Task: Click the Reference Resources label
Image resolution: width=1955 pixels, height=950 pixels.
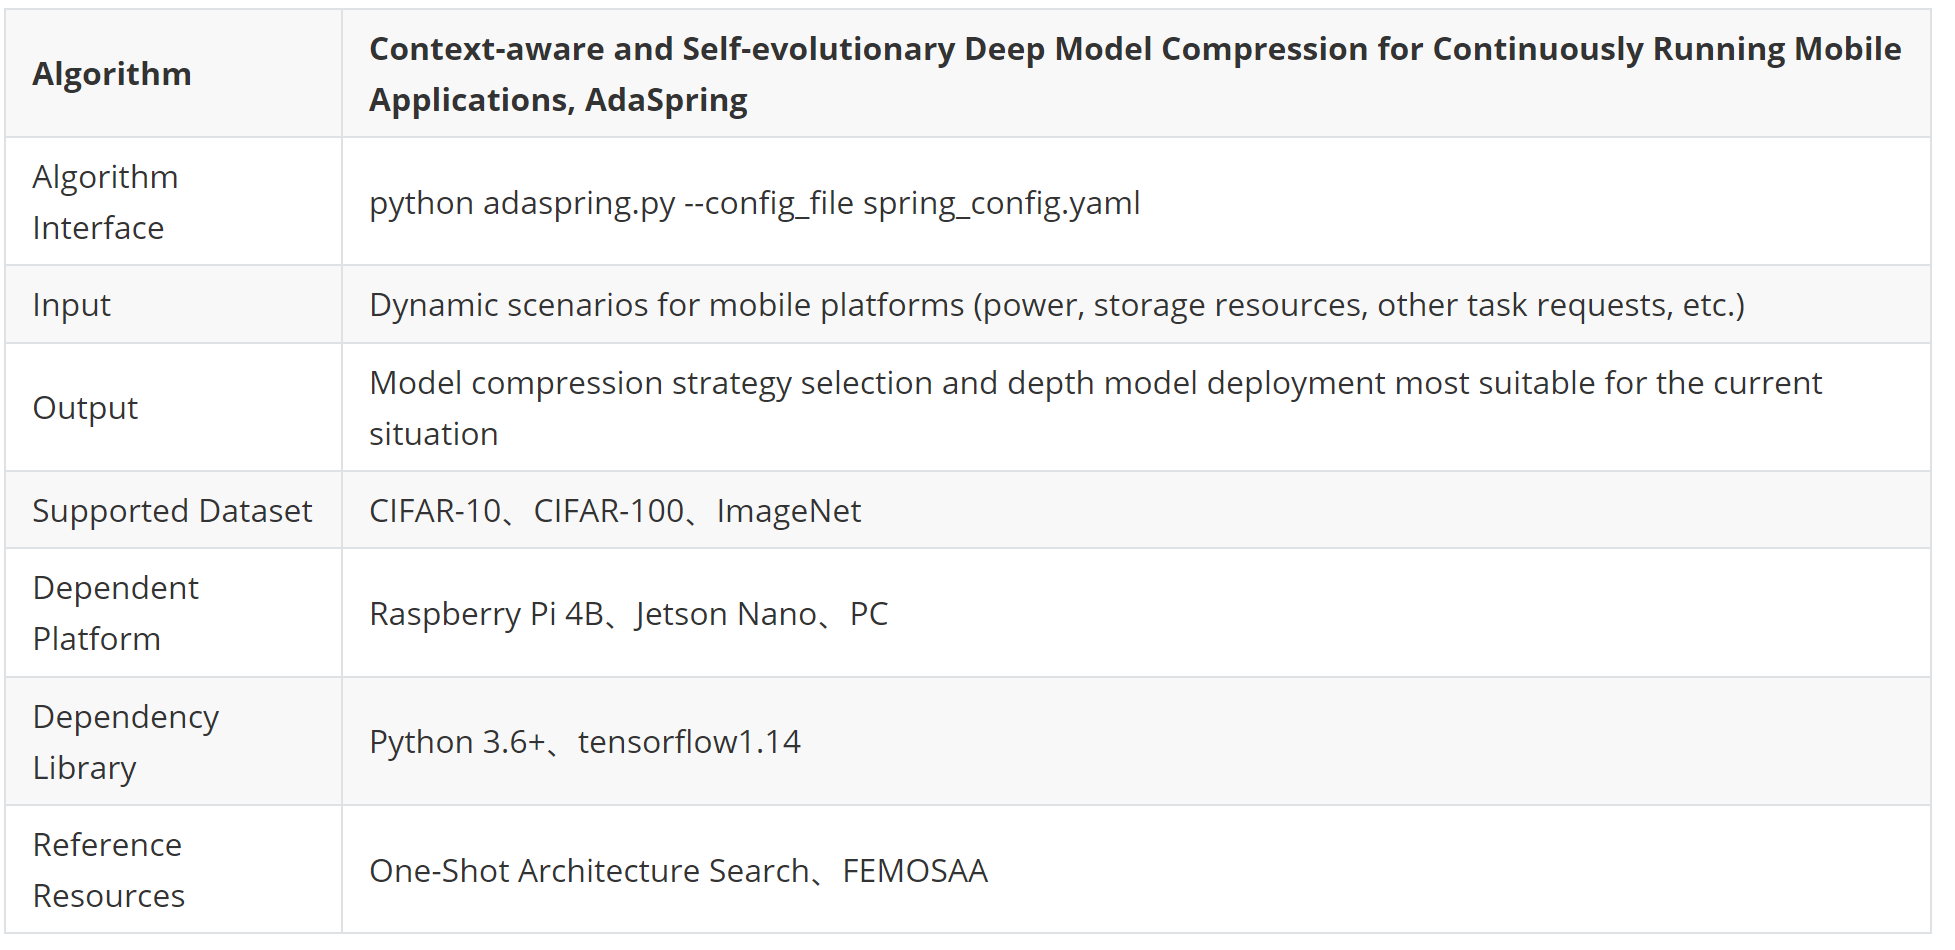Action: coord(109,870)
